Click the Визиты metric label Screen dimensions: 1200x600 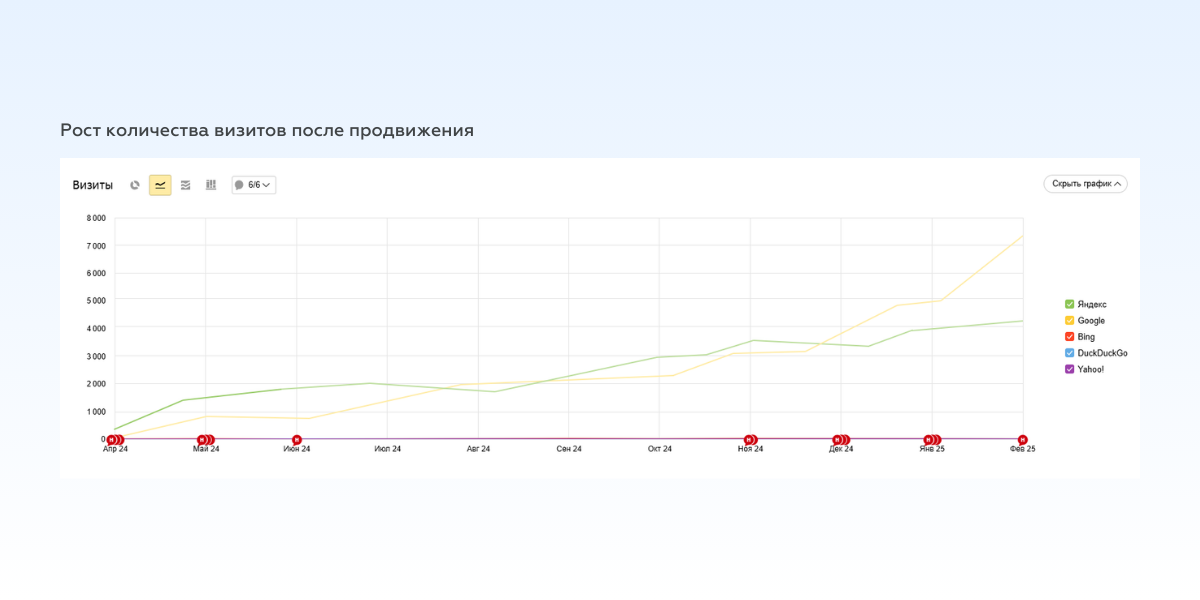pyautogui.click(x=93, y=185)
